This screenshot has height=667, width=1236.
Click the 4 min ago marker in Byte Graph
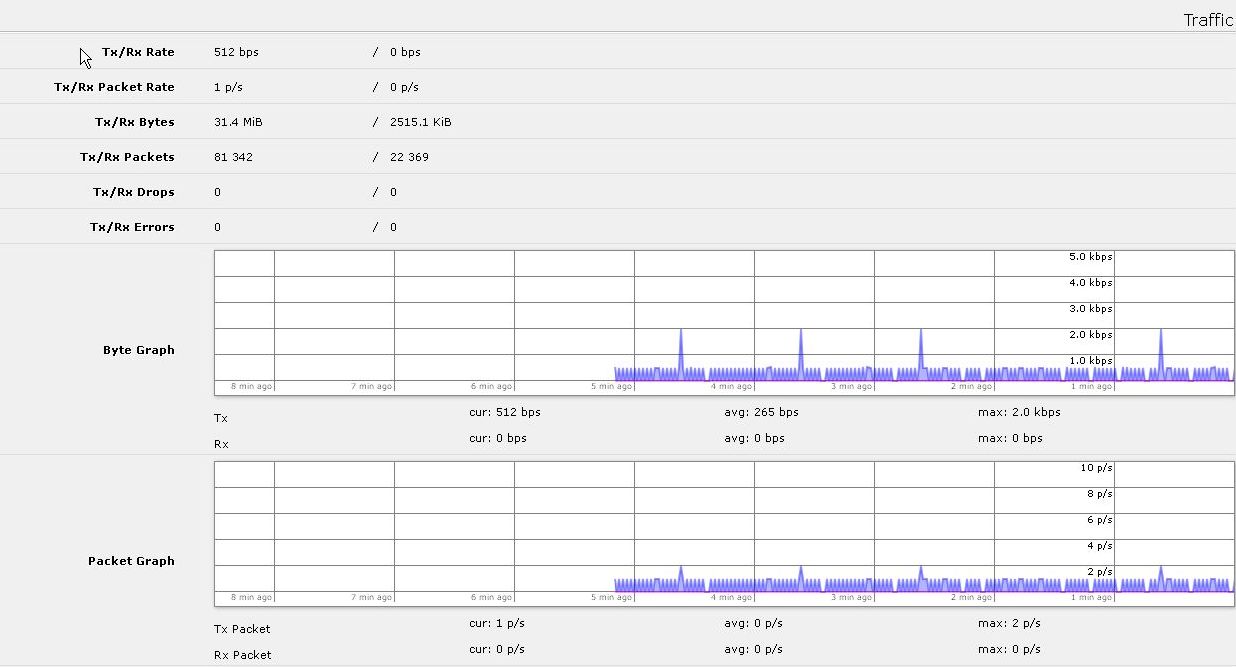[x=731, y=386]
